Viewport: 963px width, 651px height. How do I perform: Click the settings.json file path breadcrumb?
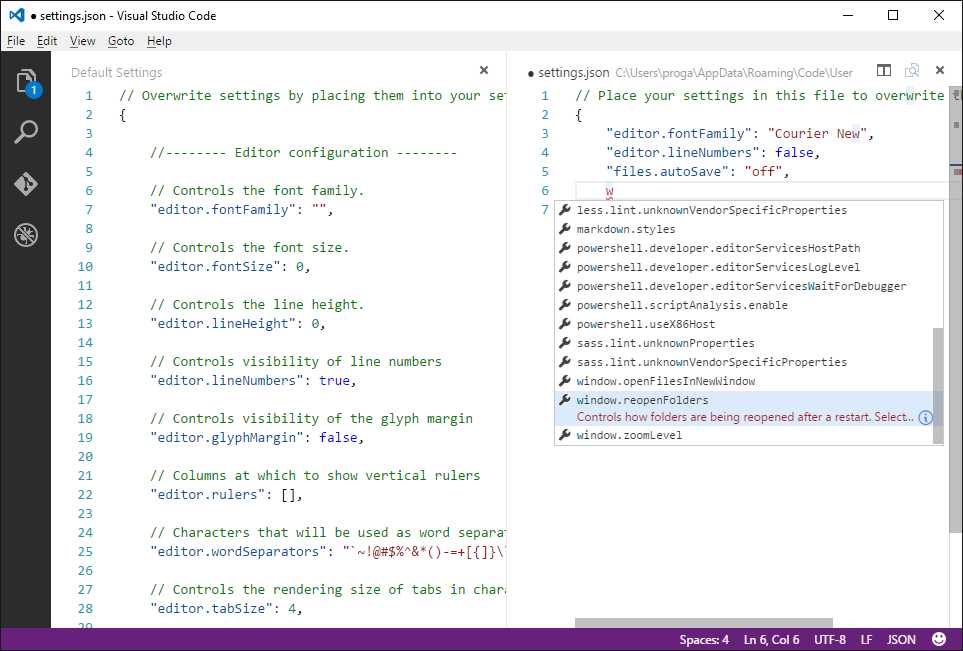[734, 73]
